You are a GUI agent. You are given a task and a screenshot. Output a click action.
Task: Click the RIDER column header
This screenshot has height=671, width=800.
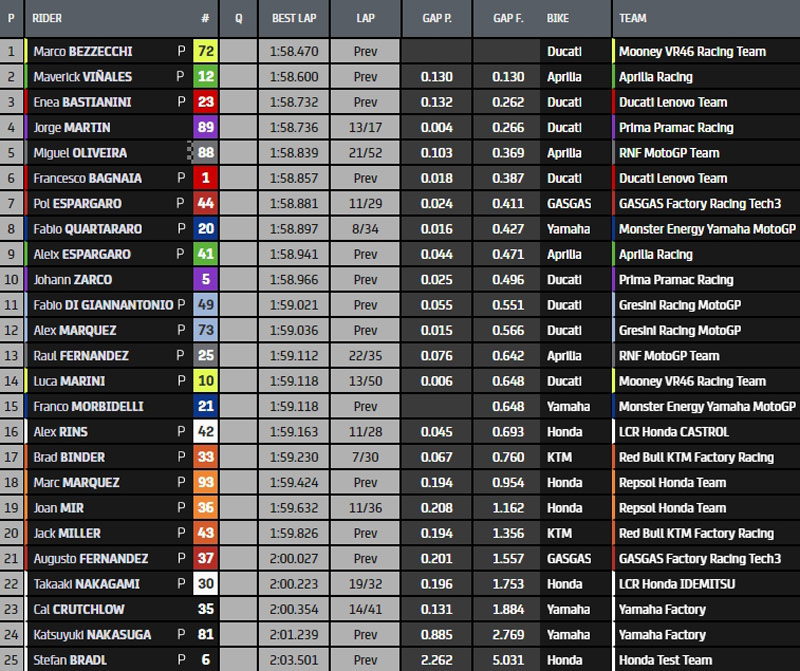click(x=48, y=19)
